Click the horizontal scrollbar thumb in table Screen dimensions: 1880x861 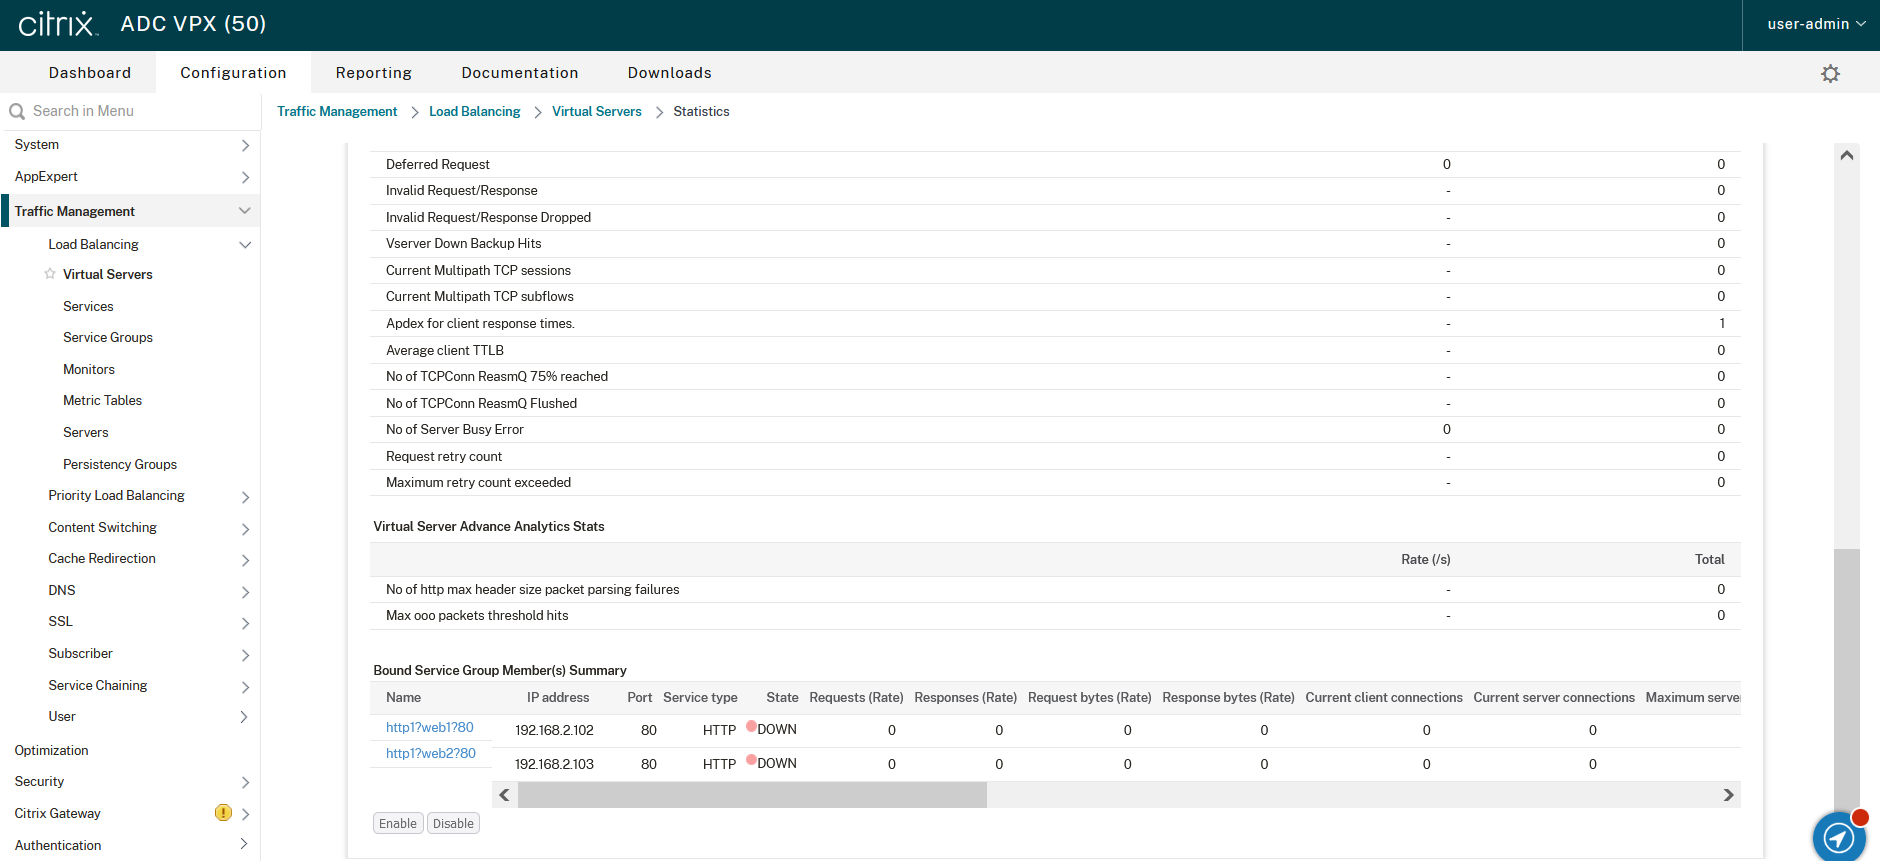pos(752,795)
